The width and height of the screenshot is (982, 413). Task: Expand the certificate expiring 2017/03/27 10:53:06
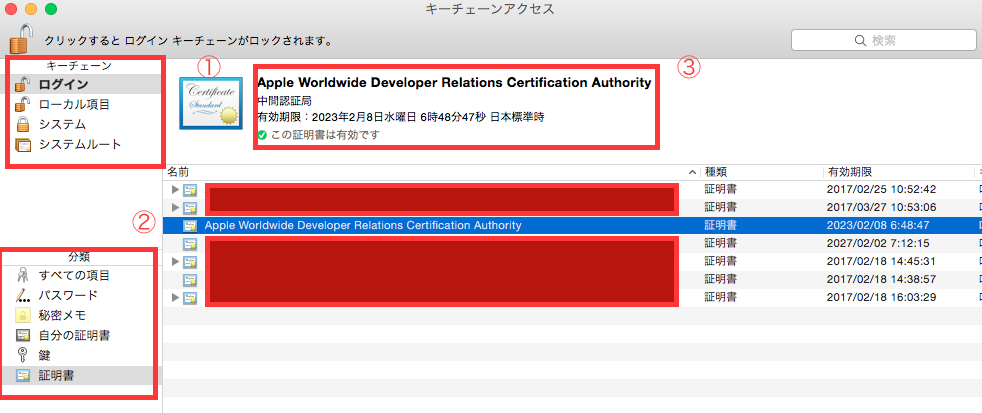(x=175, y=207)
